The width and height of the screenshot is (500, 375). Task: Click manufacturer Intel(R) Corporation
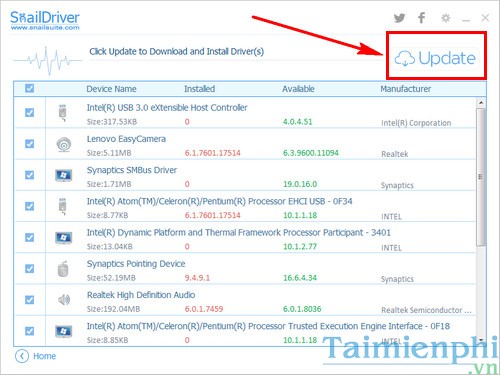[x=416, y=123]
